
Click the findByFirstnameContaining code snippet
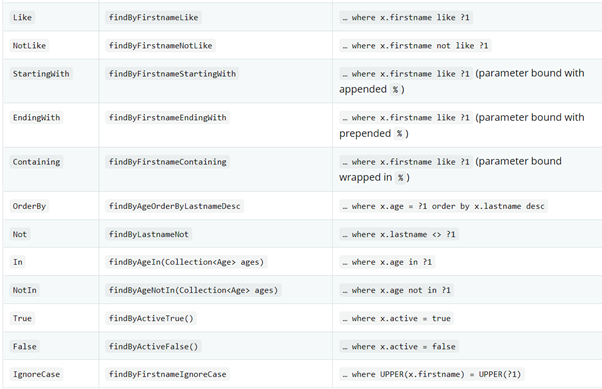[168, 162]
